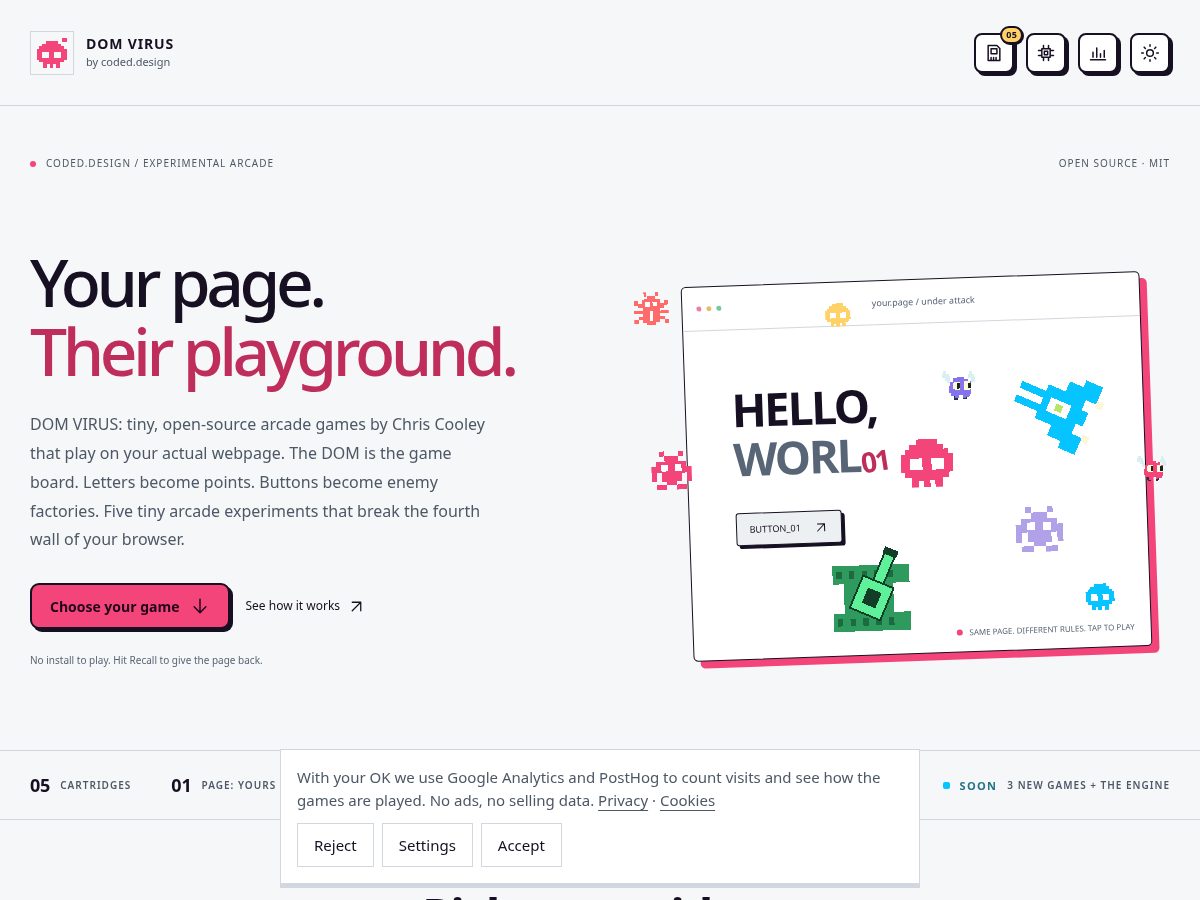
Task: Accept analytics cookies
Action: pyautogui.click(x=521, y=845)
